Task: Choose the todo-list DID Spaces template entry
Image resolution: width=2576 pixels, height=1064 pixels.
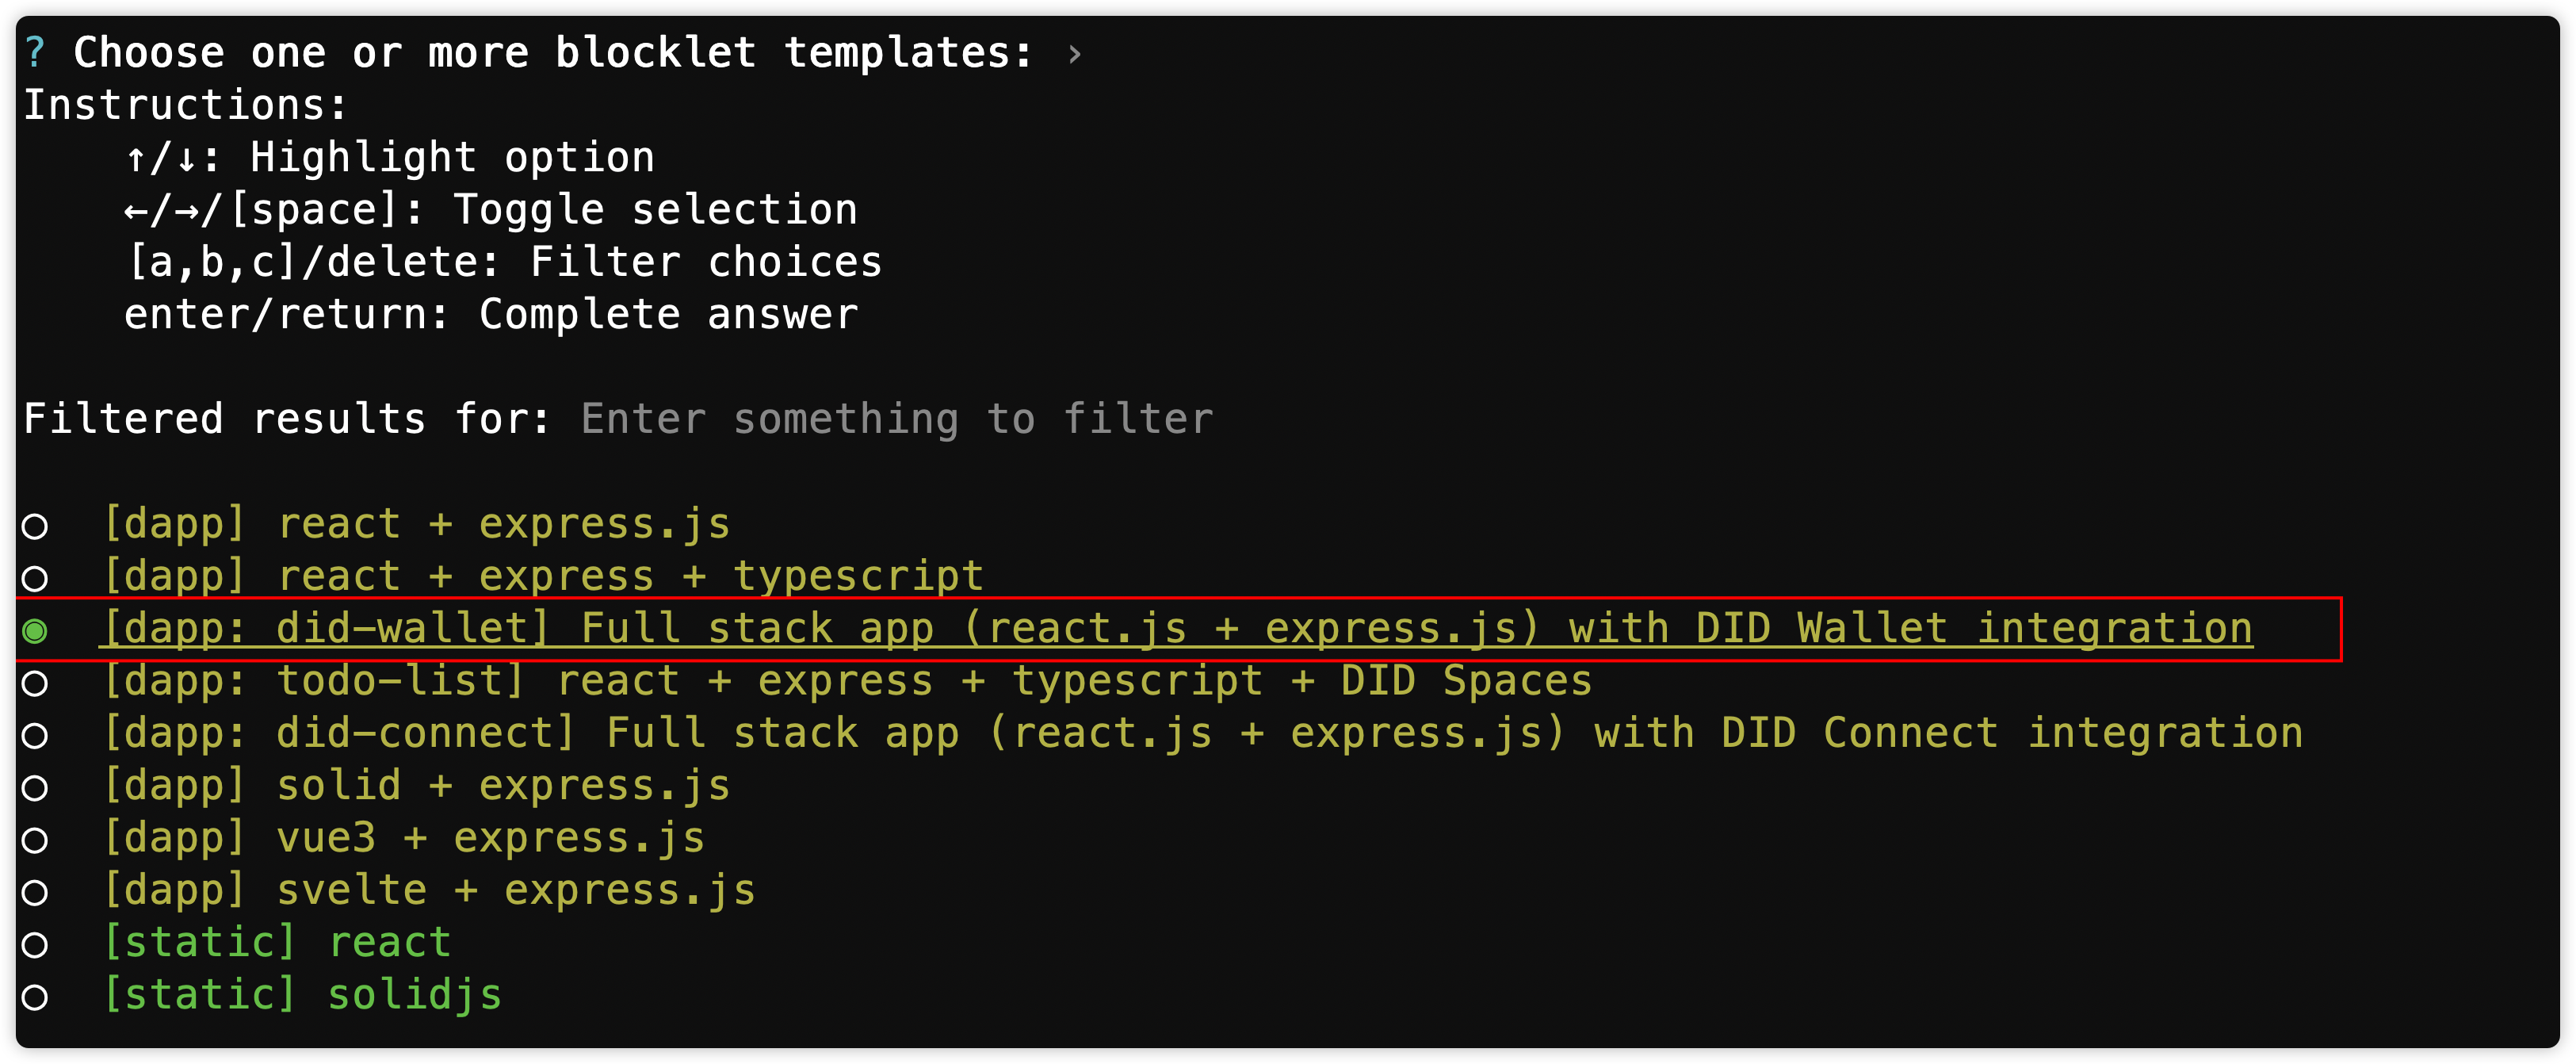Action: pyautogui.click(x=847, y=682)
